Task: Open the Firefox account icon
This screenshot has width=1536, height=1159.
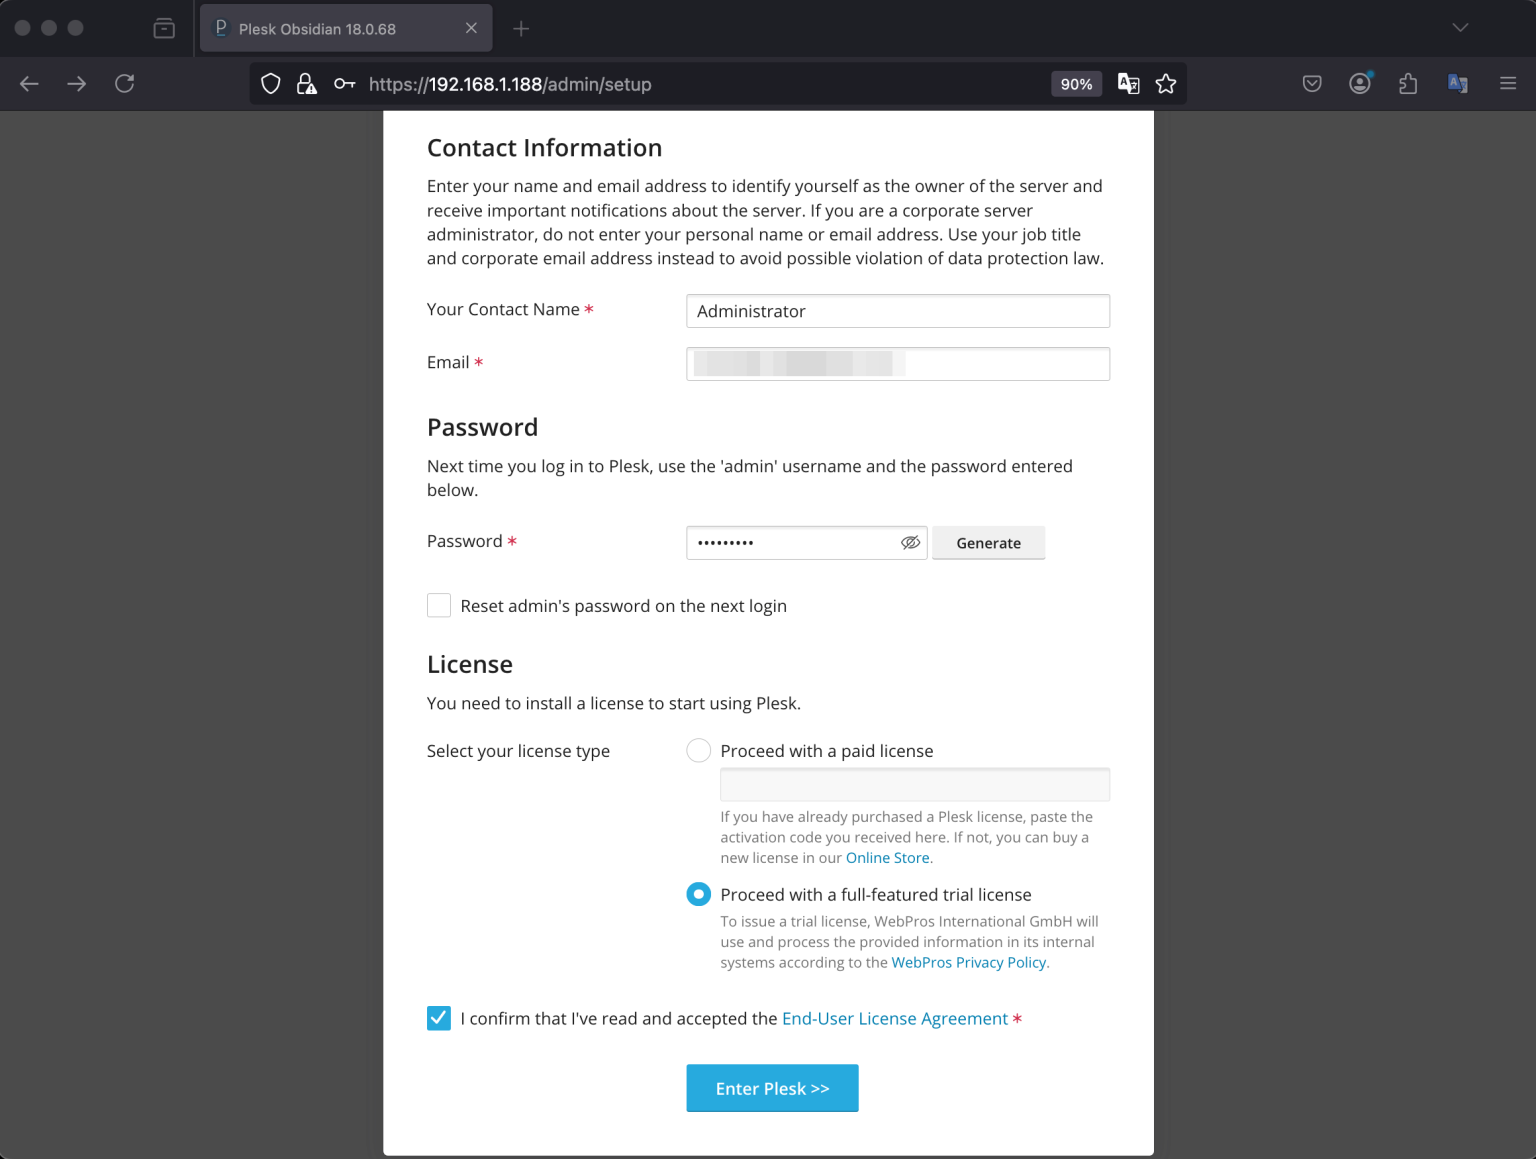Action: pyautogui.click(x=1360, y=84)
